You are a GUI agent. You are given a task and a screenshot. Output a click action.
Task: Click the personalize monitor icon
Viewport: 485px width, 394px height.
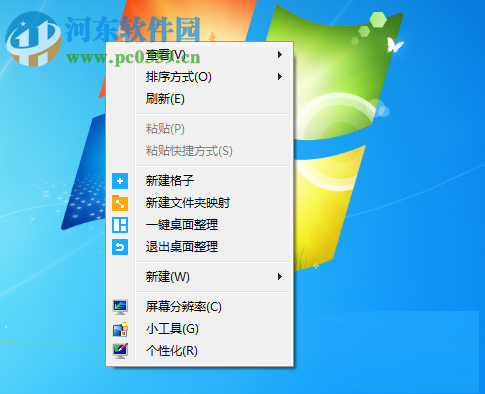pos(120,351)
